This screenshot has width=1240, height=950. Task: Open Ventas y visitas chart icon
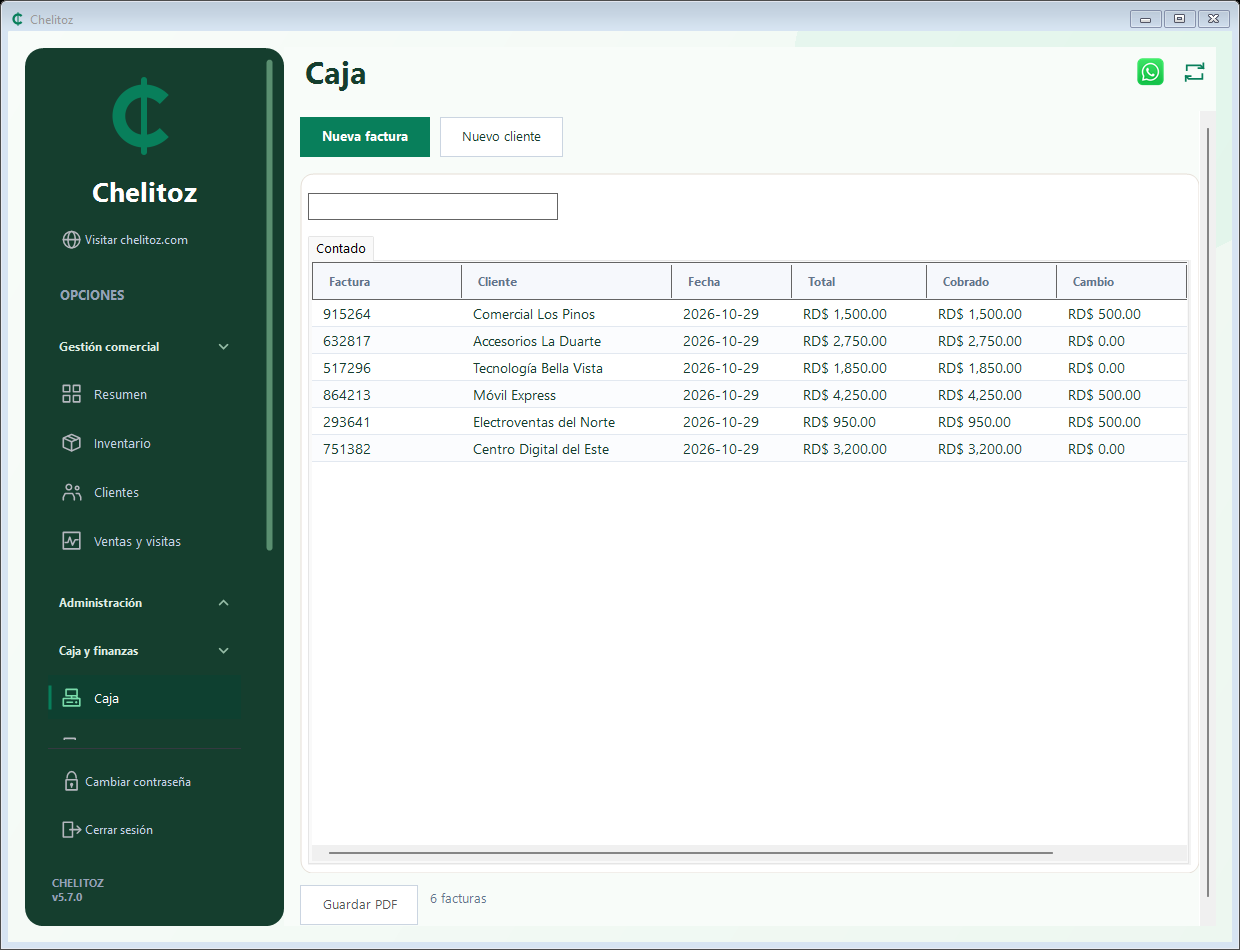pyautogui.click(x=71, y=541)
